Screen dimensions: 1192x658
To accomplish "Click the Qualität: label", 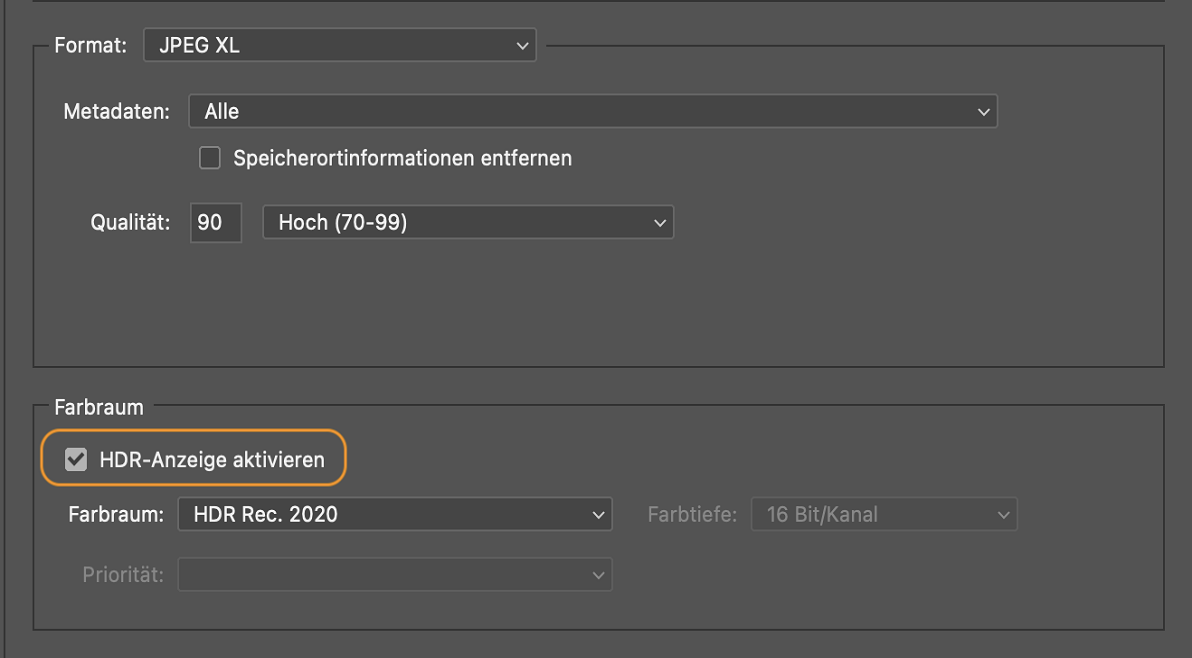I will tap(131, 223).
